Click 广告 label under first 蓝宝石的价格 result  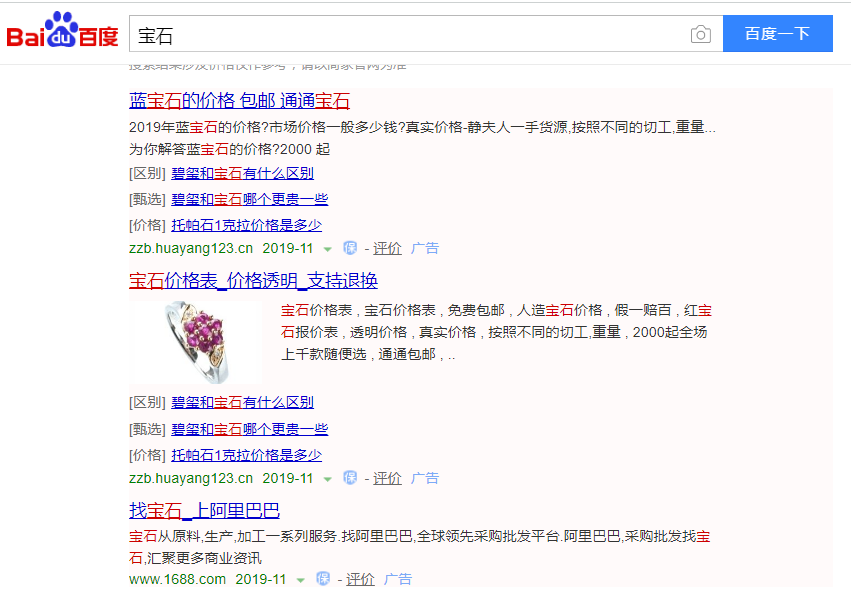point(424,248)
